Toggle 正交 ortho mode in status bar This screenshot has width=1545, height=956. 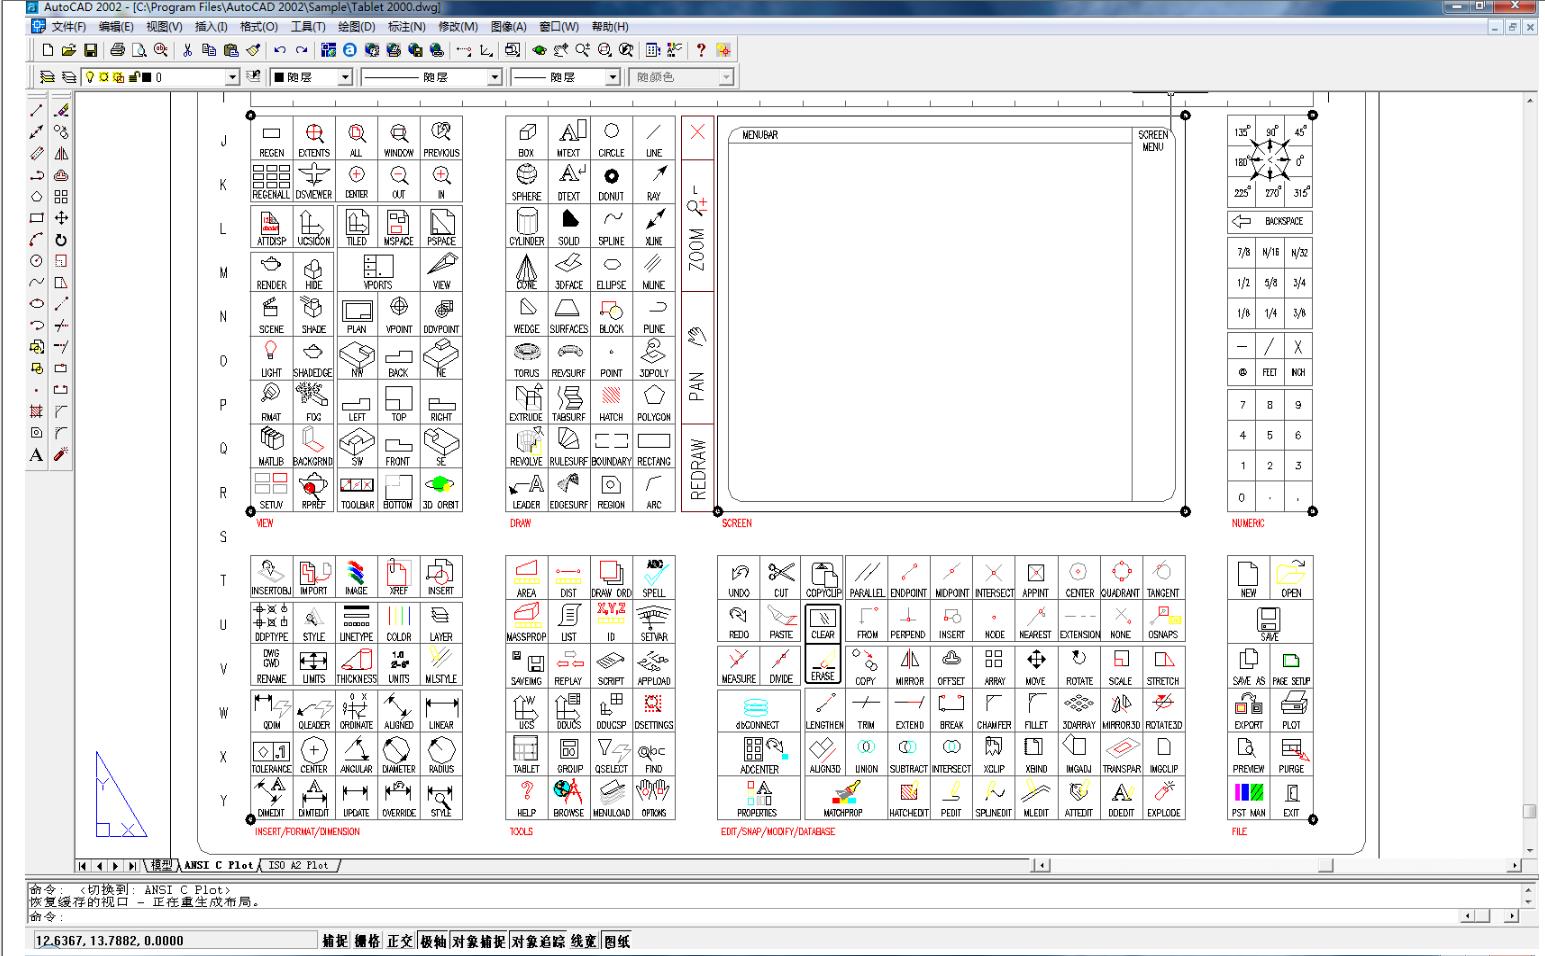click(x=400, y=941)
